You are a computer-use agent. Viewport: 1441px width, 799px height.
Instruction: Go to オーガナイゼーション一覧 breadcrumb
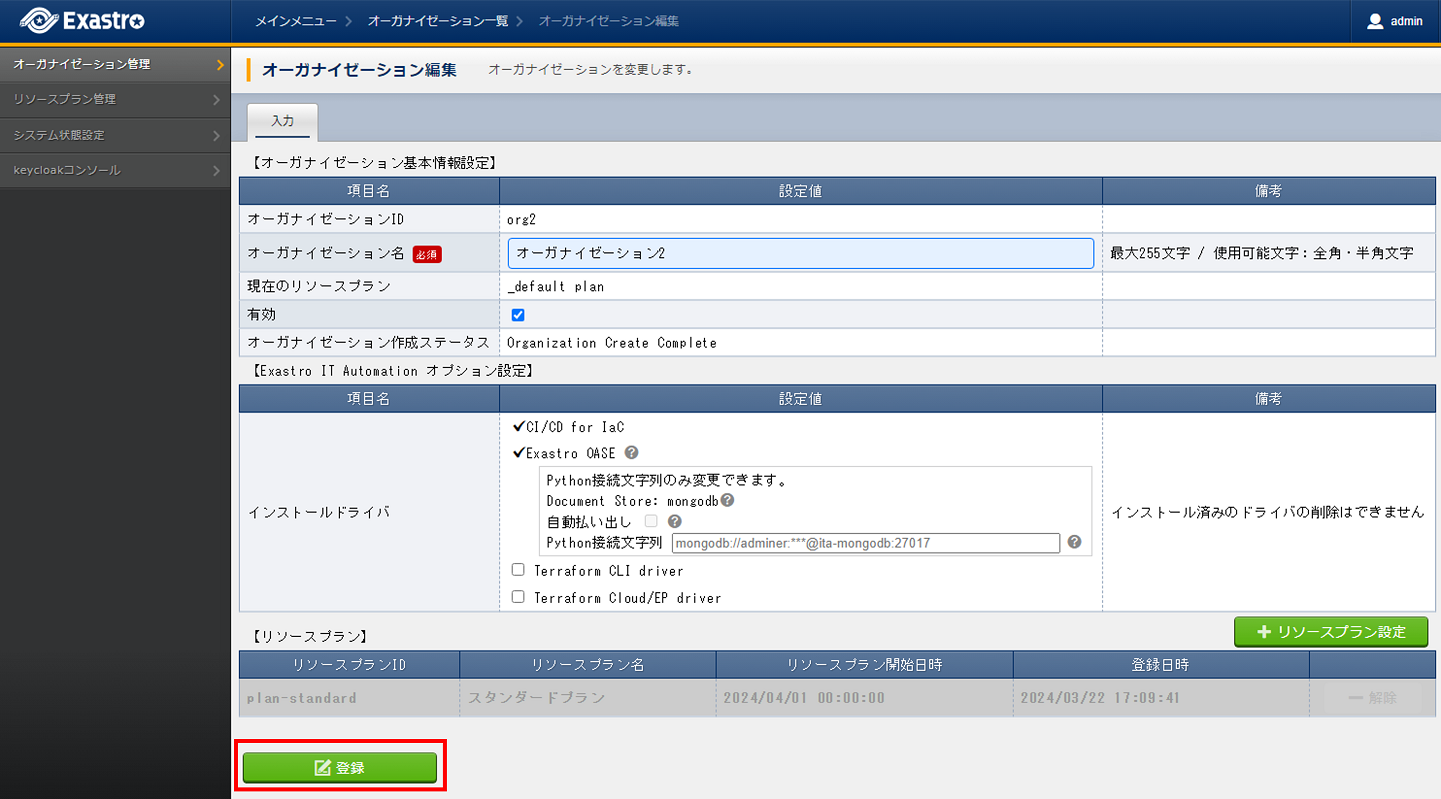(437, 21)
